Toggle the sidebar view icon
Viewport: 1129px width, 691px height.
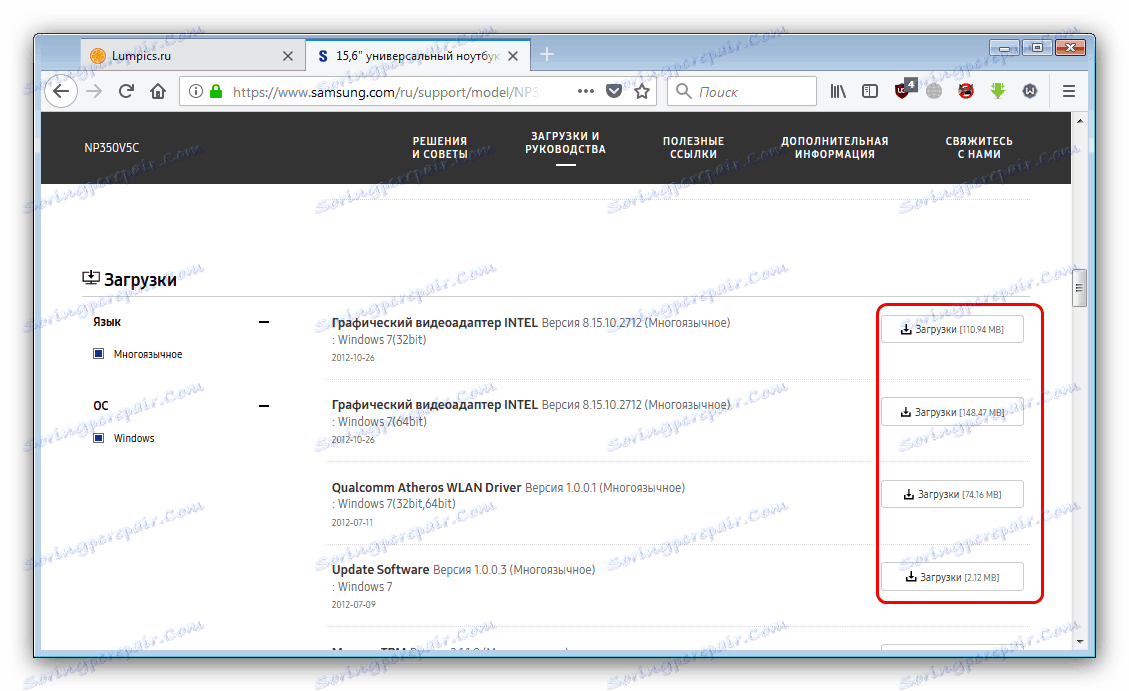coord(870,91)
